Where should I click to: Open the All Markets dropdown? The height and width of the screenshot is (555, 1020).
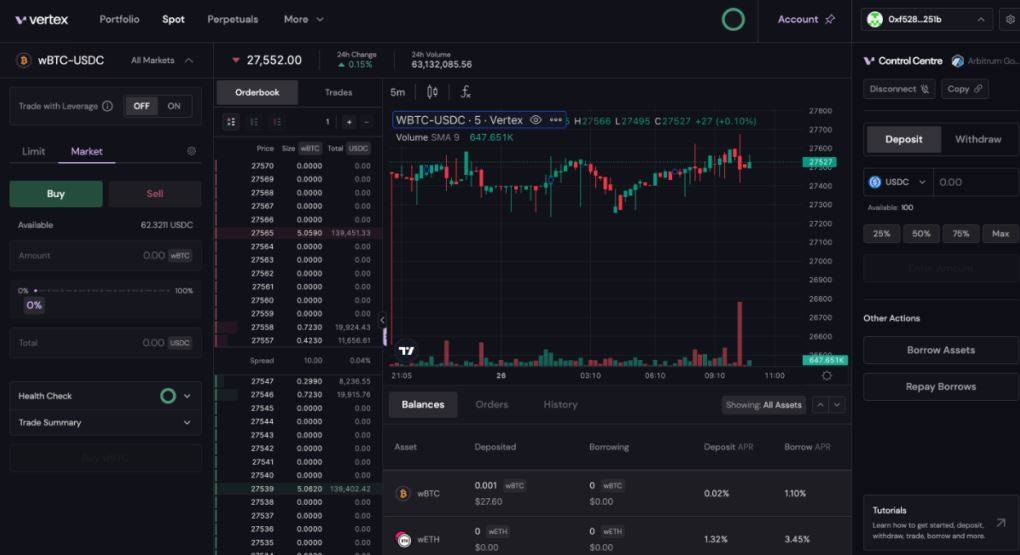pyautogui.click(x=162, y=61)
